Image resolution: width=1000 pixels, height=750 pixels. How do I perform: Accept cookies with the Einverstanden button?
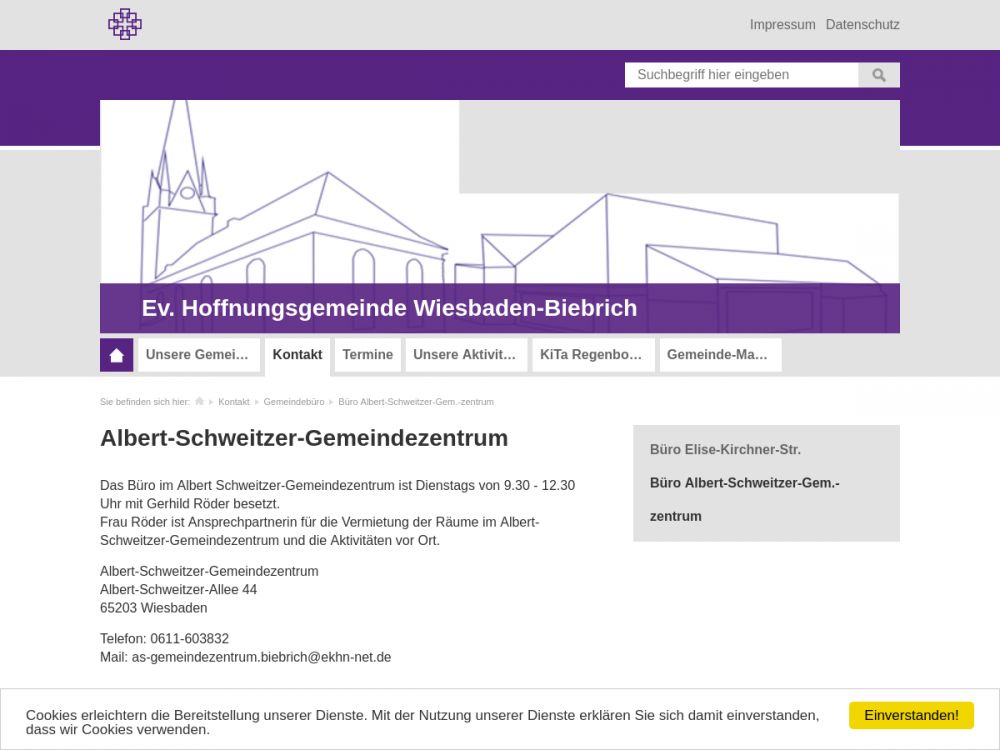pos(910,715)
